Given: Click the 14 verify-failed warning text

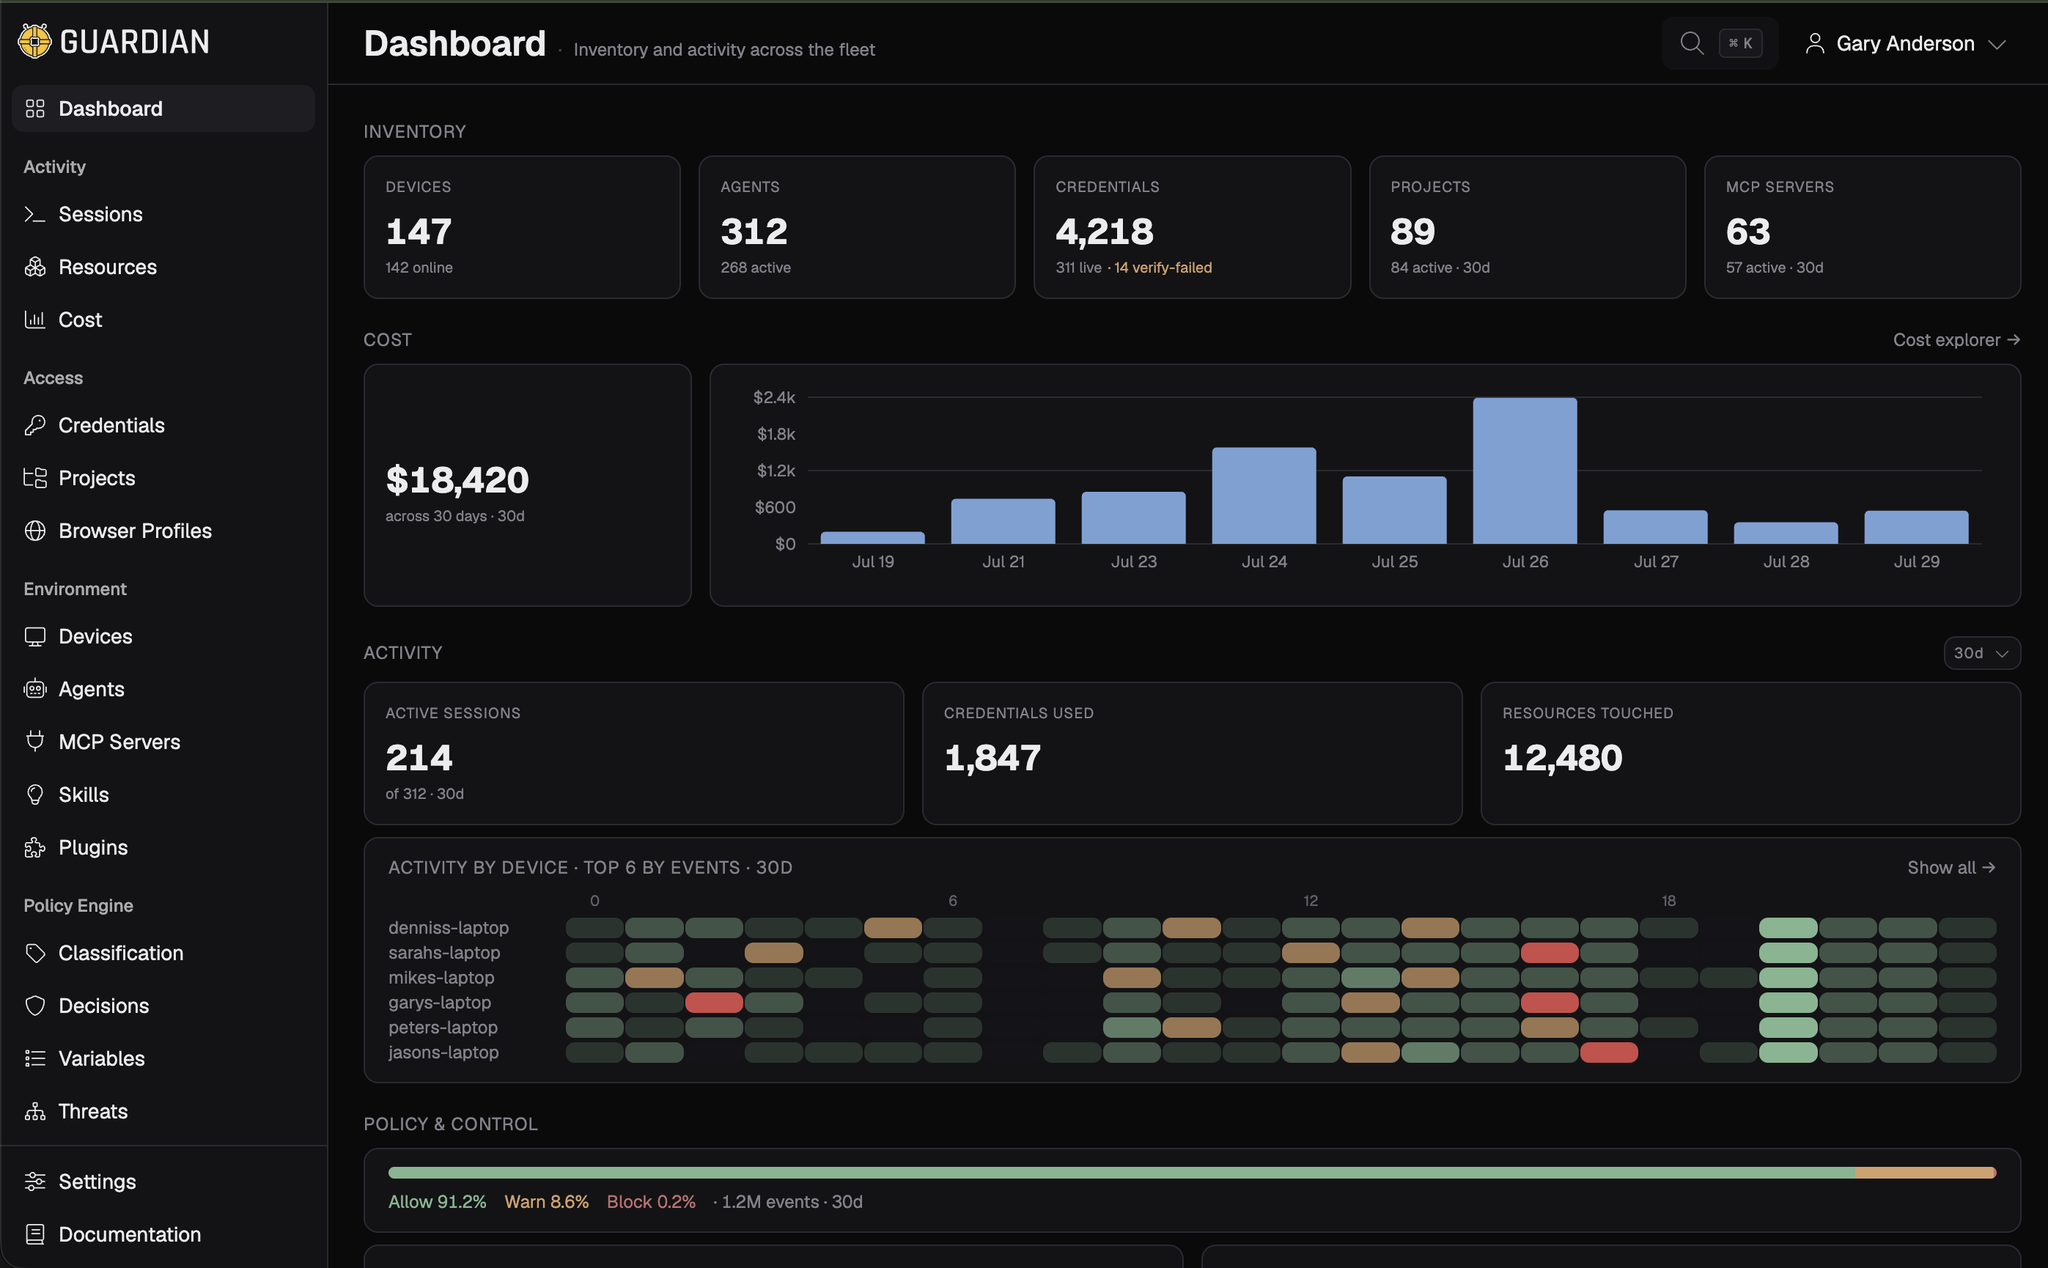Looking at the screenshot, I should coord(1163,268).
